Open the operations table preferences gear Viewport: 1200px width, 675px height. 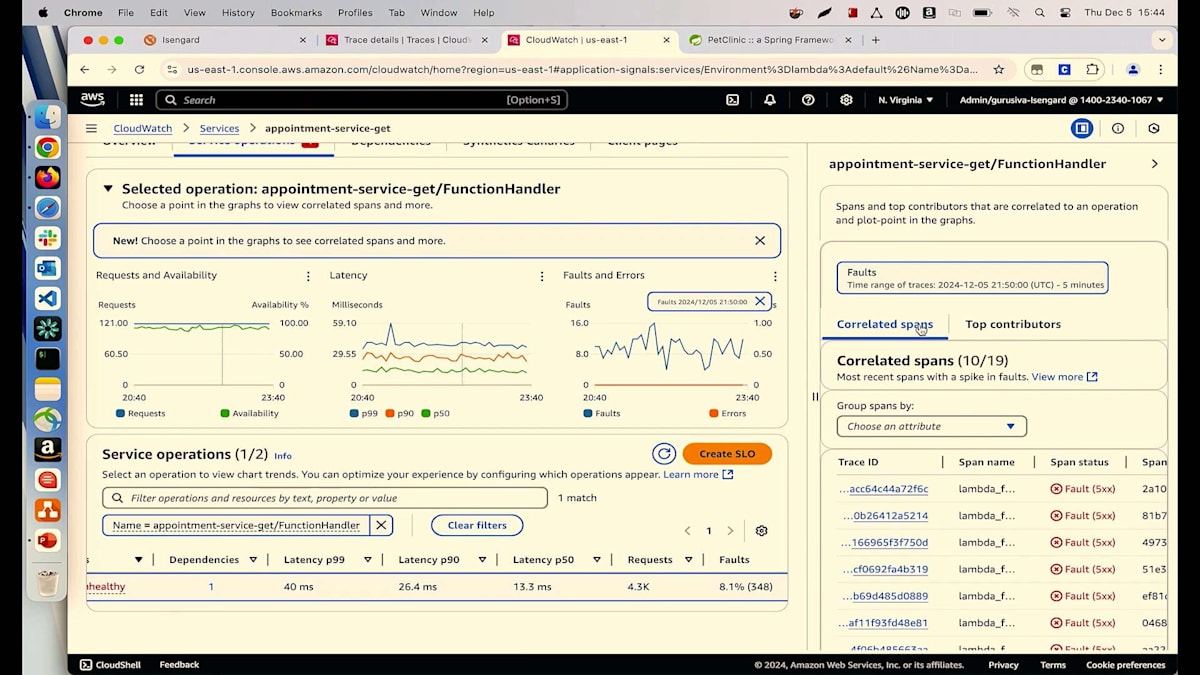click(x=762, y=531)
